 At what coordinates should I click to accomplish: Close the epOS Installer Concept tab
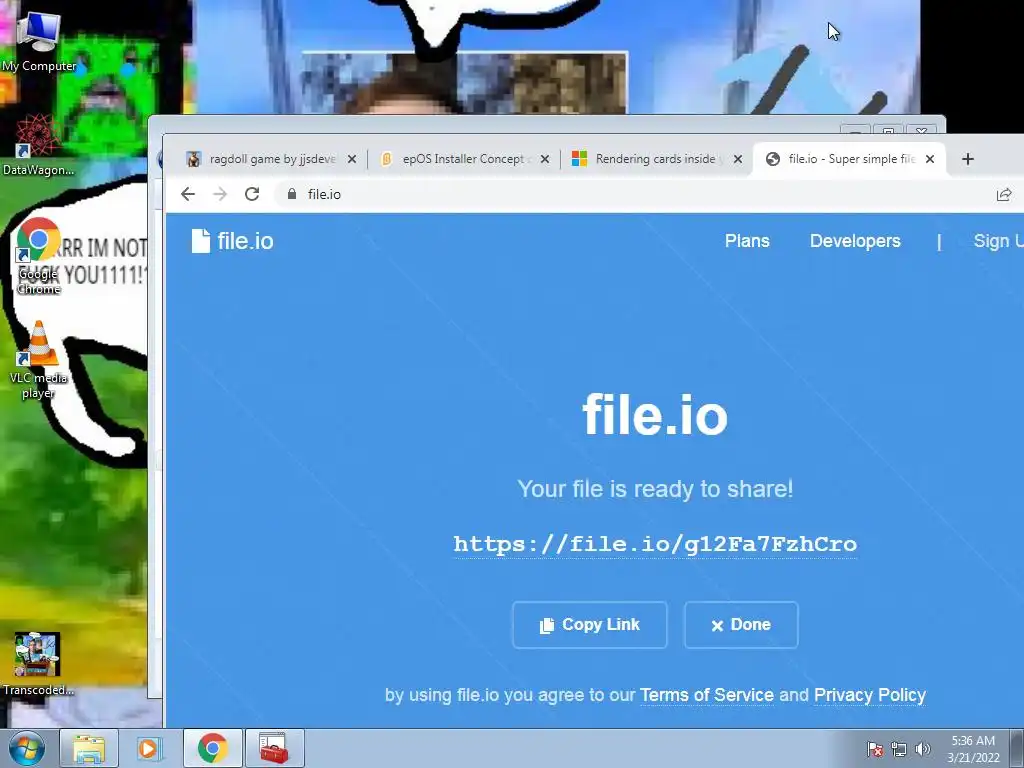click(545, 159)
